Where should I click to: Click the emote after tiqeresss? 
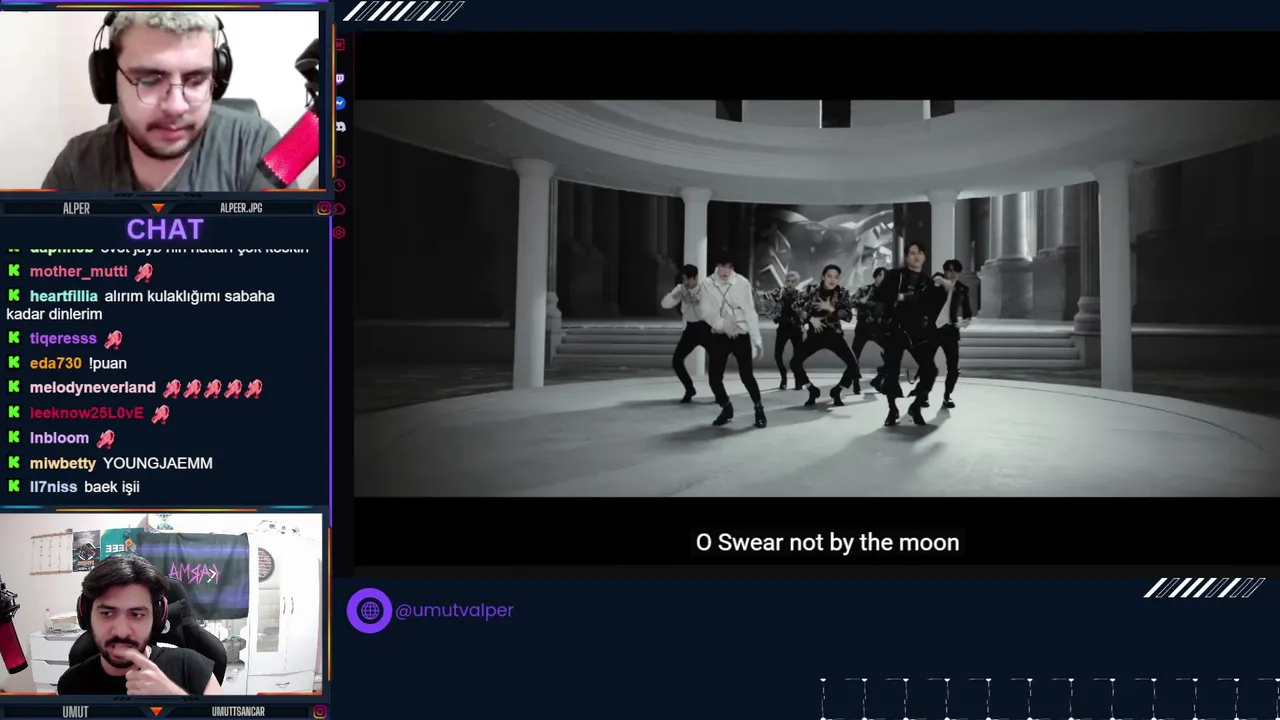[x=113, y=339]
